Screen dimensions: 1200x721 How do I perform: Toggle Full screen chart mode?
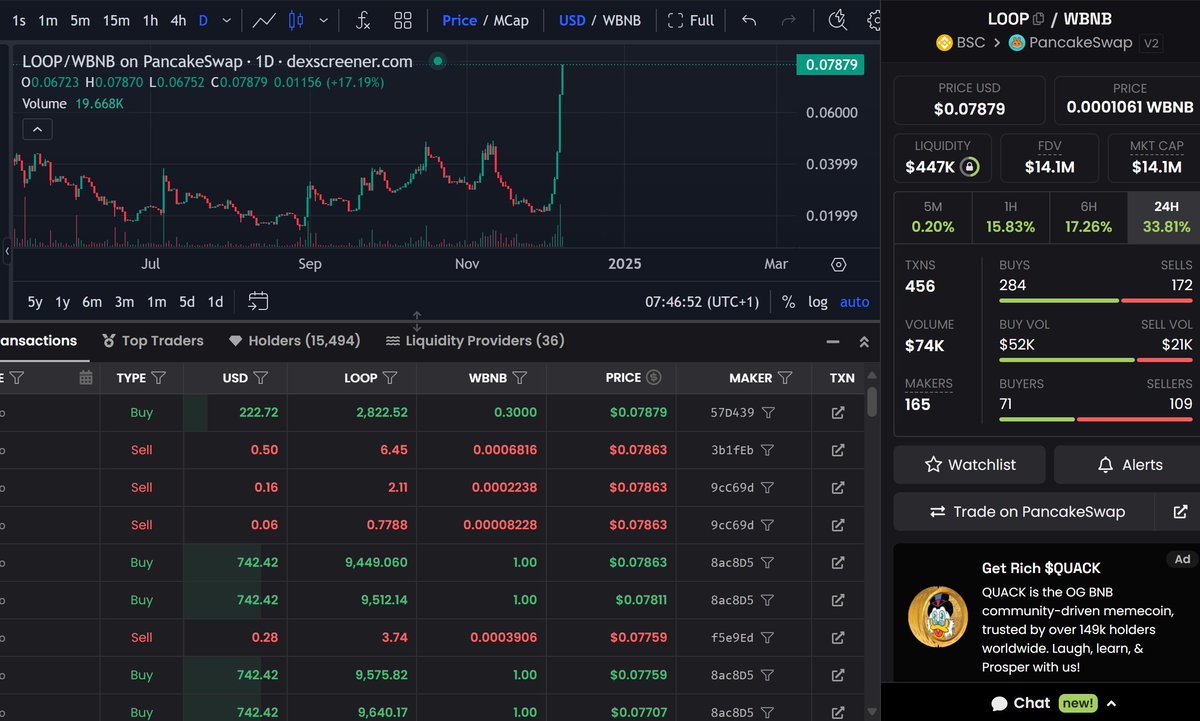tap(691, 20)
